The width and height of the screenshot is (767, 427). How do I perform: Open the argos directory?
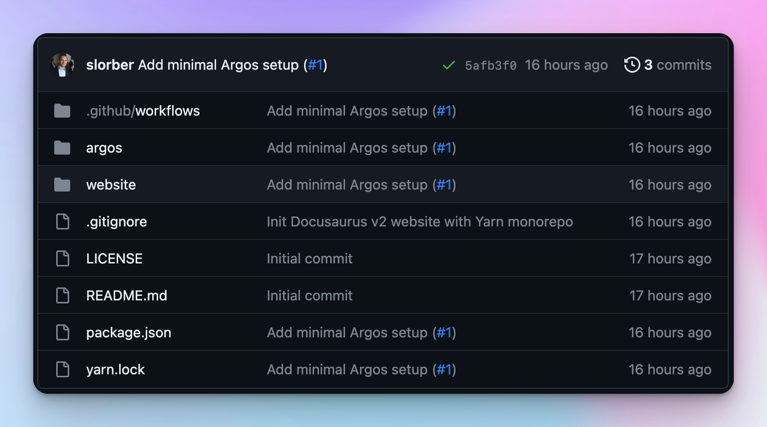[x=104, y=148]
